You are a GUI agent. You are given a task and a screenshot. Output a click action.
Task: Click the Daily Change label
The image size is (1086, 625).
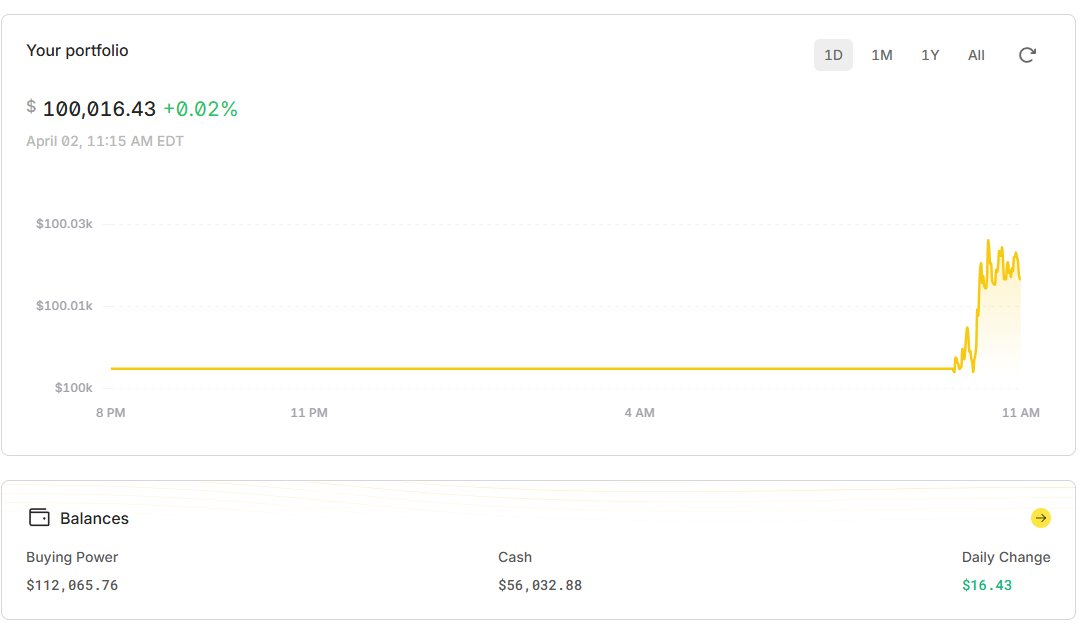coord(1006,557)
